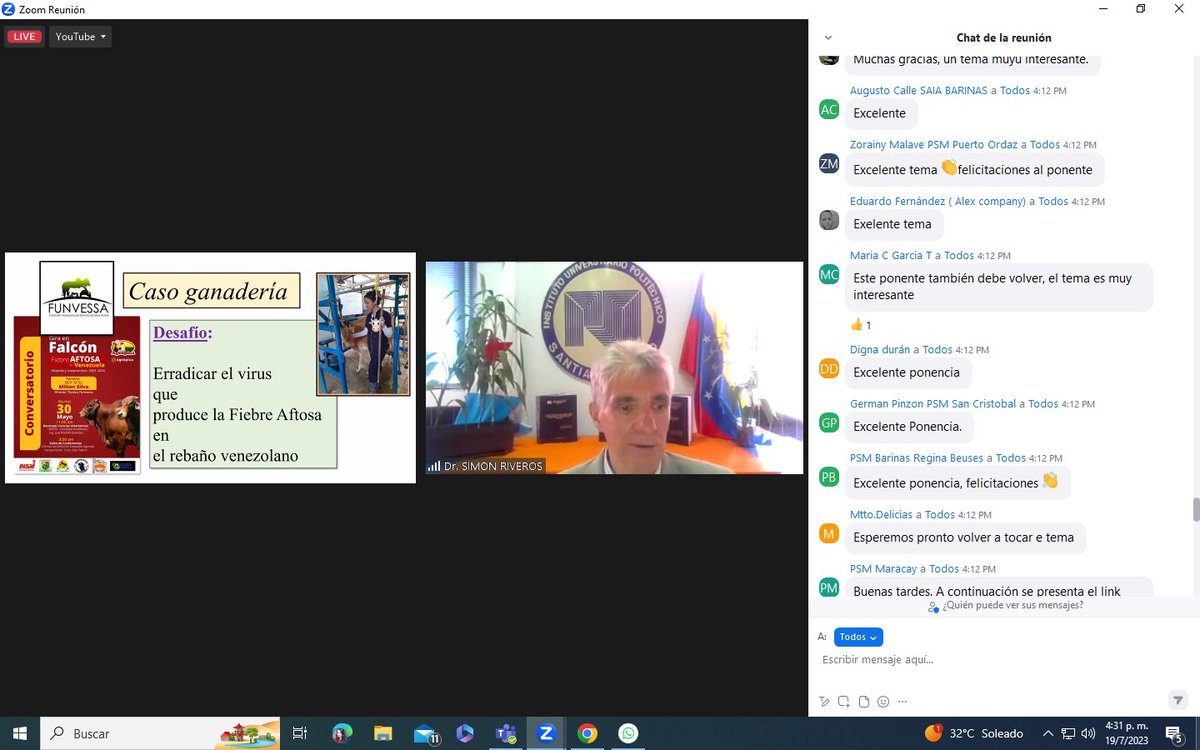Click Augusto Calle's AC avatar
The image size is (1200, 750).
829,110
